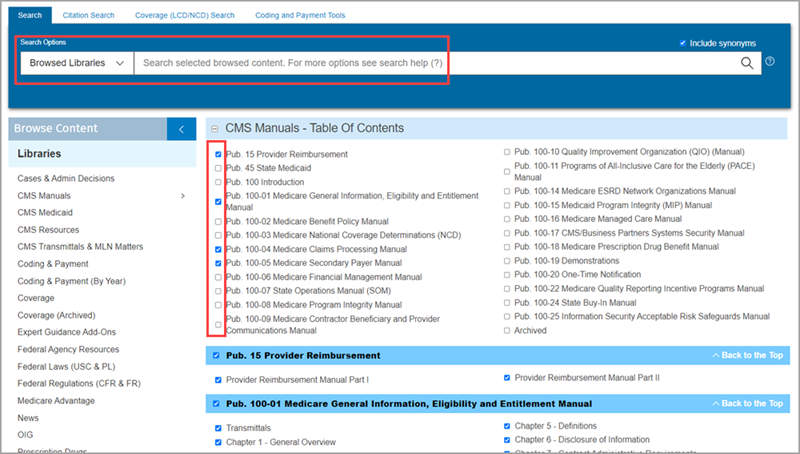The width and height of the screenshot is (800, 454).
Task: Uncheck Pub. 100-05 Medicare Secondary Payer Manual
Action: tap(218, 263)
